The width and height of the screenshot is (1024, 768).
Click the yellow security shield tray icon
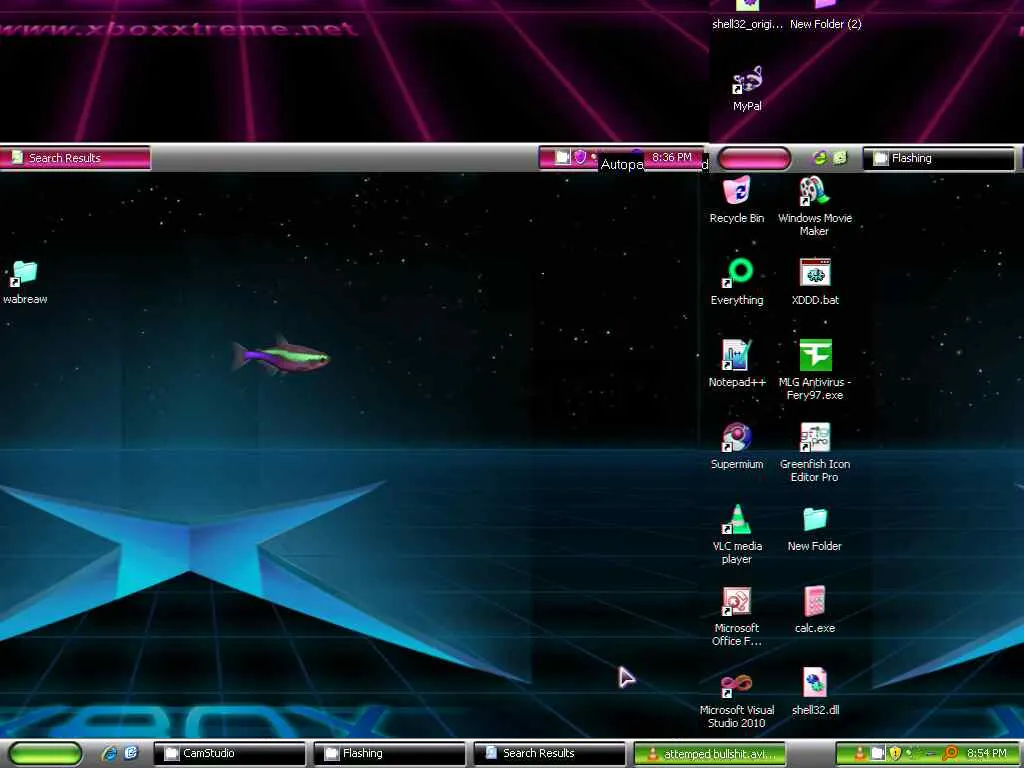coord(895,754)
